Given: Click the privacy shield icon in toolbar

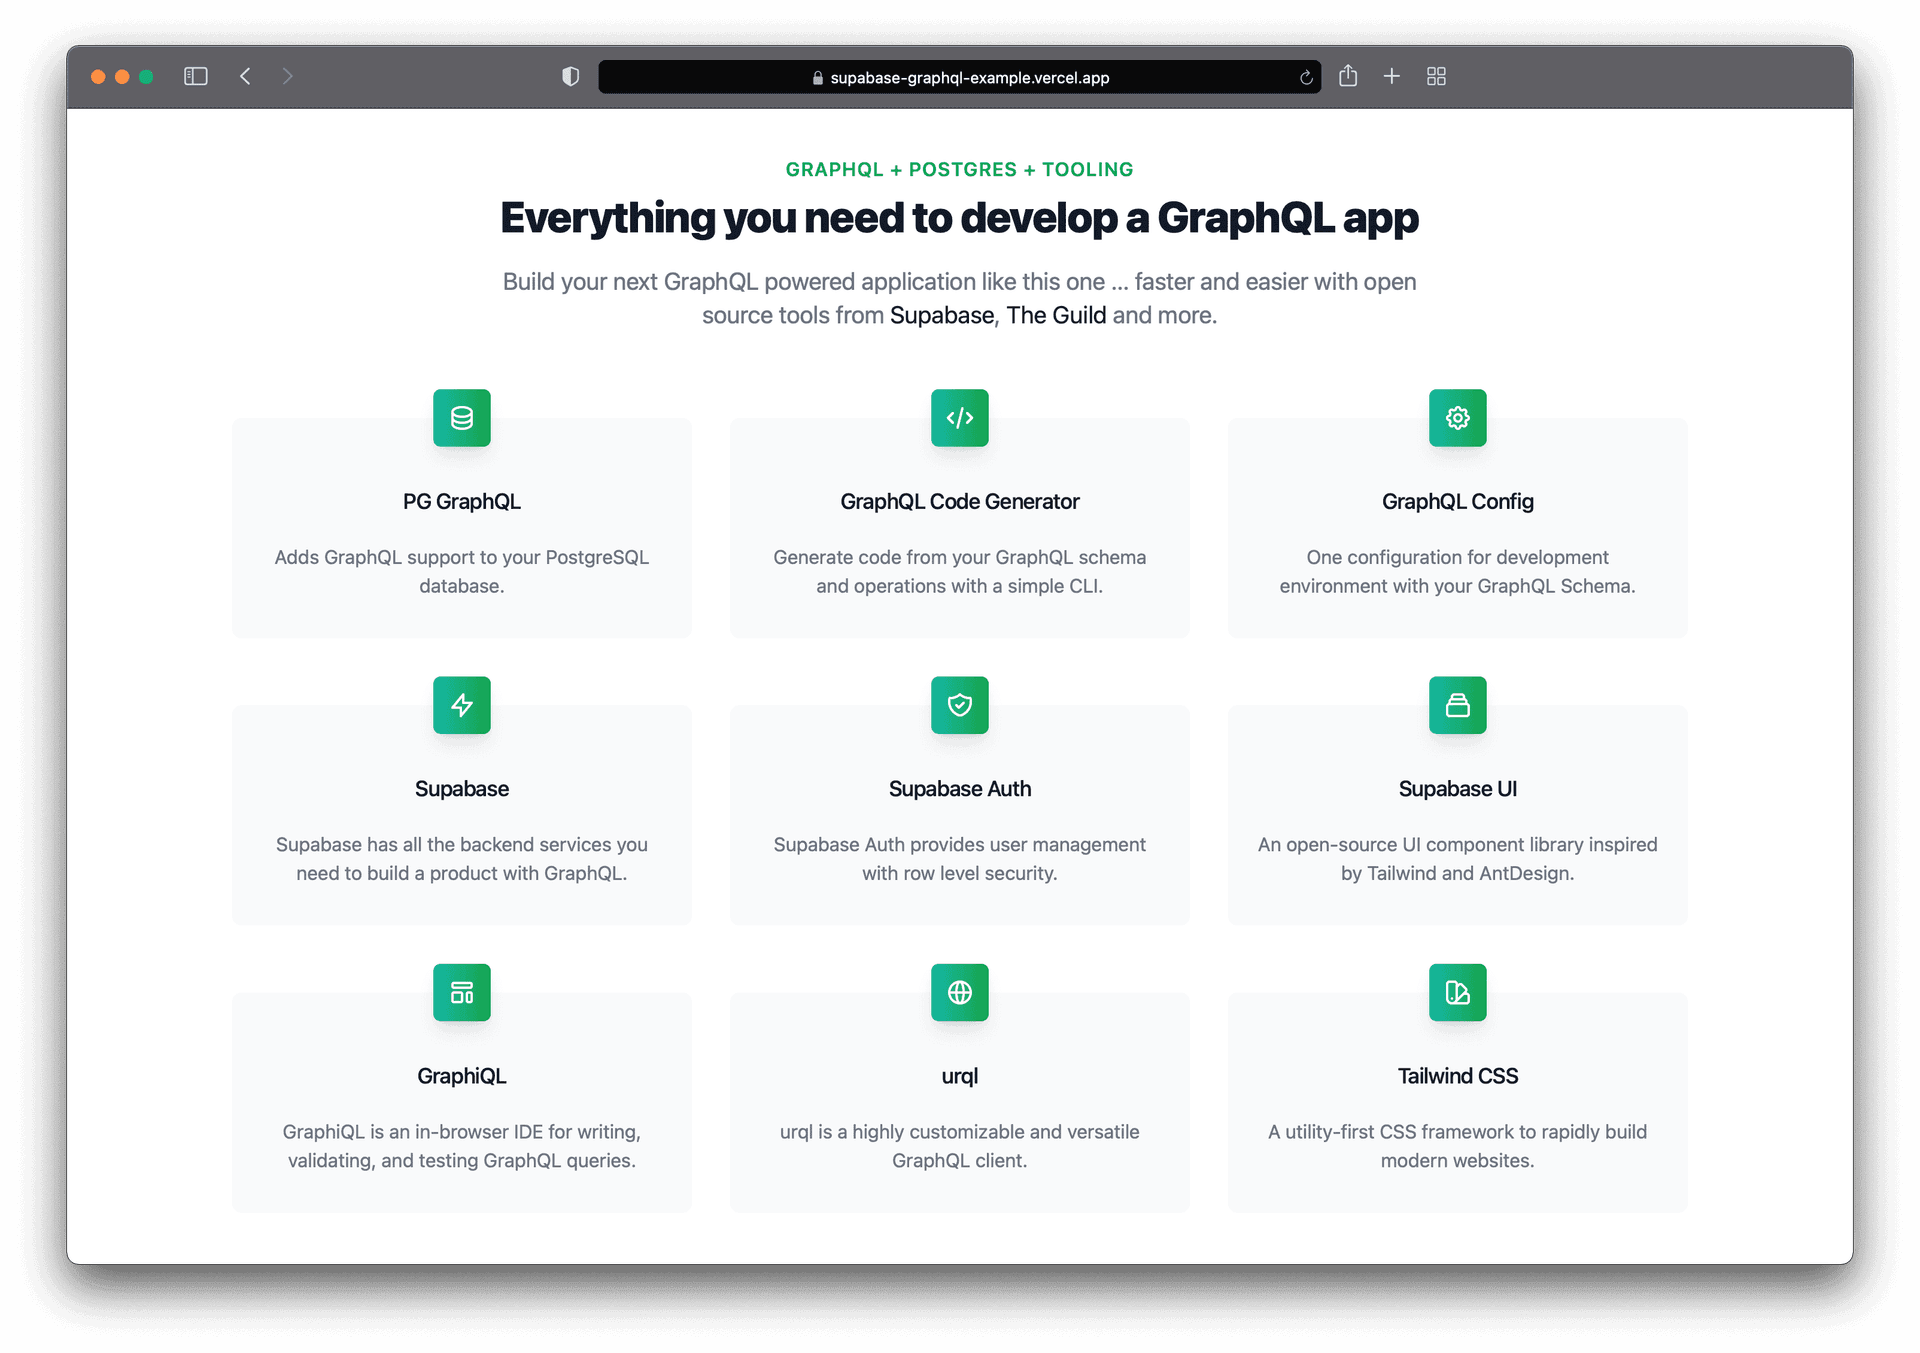Looking at the screenshot, I should pyautogui.click(x=570, y=76).
